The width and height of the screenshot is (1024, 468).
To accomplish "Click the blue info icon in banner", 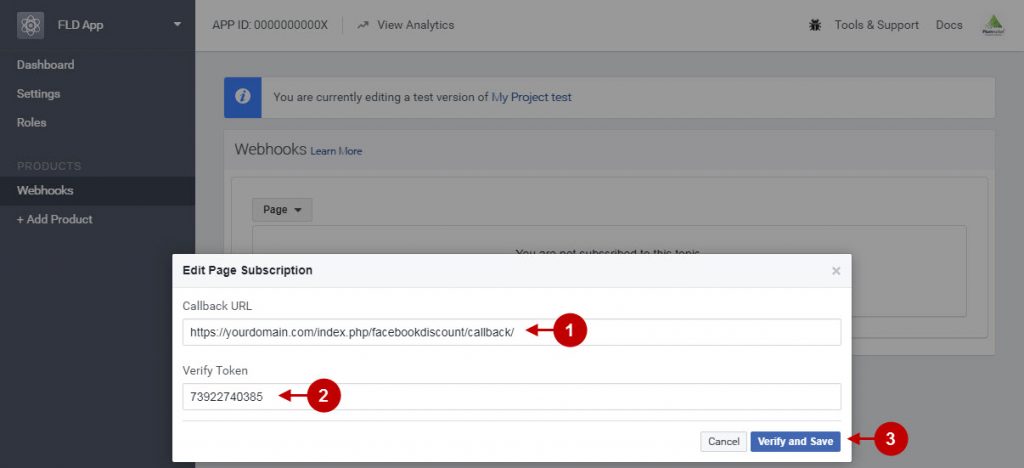I will (243, 97).
